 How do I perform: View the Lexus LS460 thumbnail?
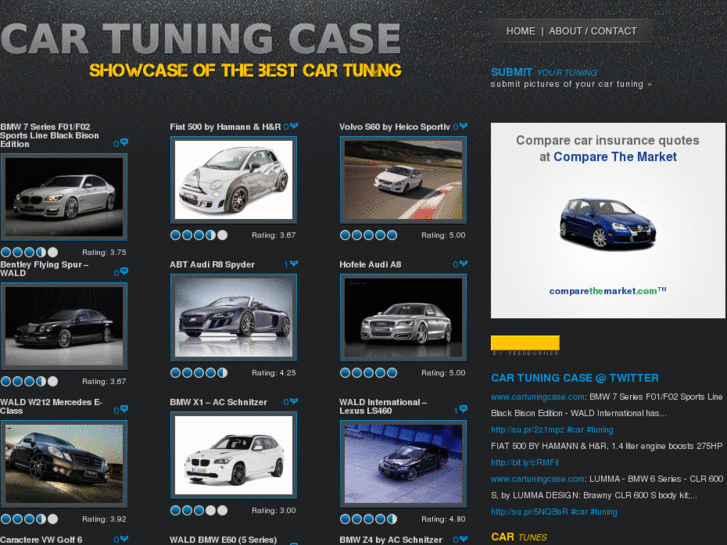403,464
